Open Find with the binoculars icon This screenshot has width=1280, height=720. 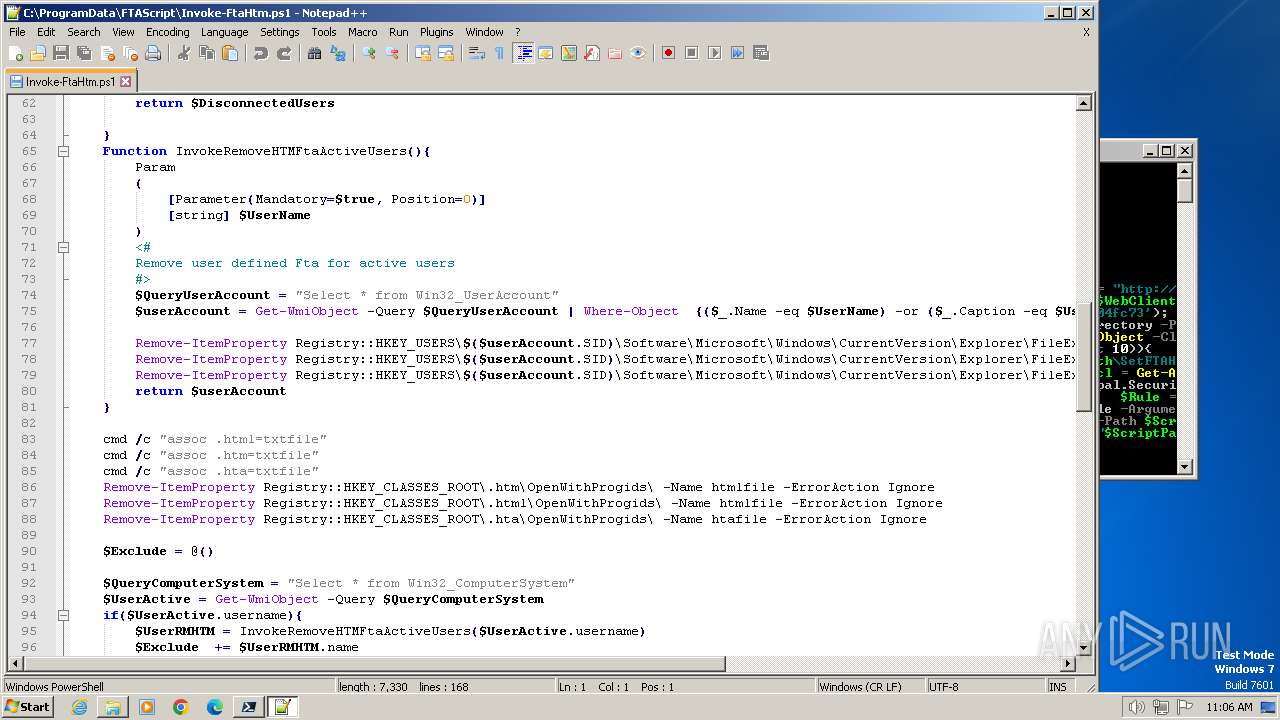315,53
